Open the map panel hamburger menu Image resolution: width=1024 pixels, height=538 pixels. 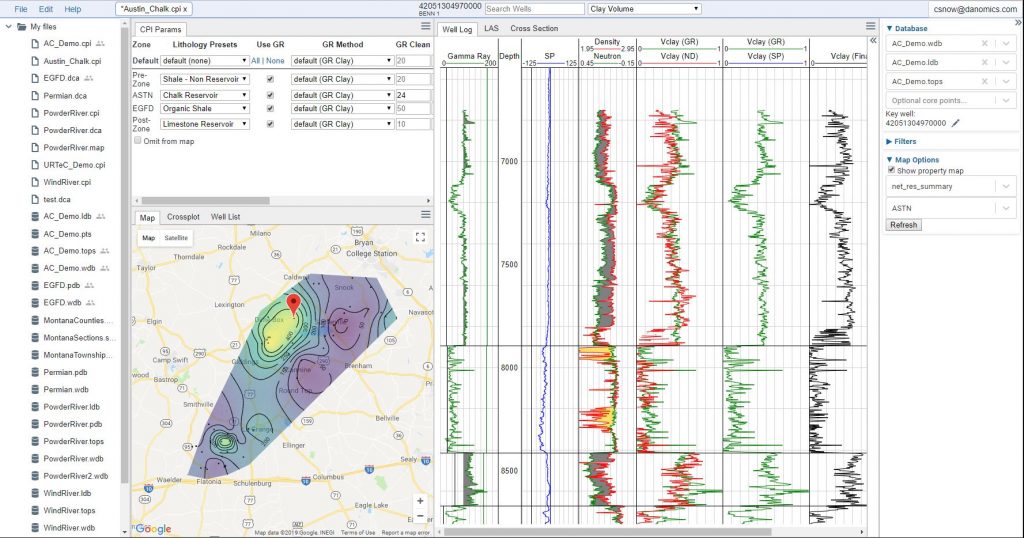(x=426, y=214)
